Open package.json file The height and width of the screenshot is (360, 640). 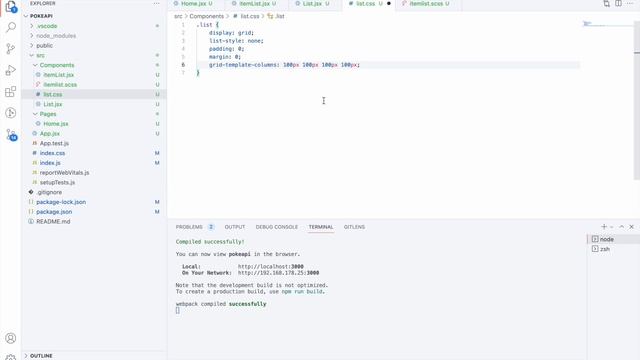tap(54, 212)
